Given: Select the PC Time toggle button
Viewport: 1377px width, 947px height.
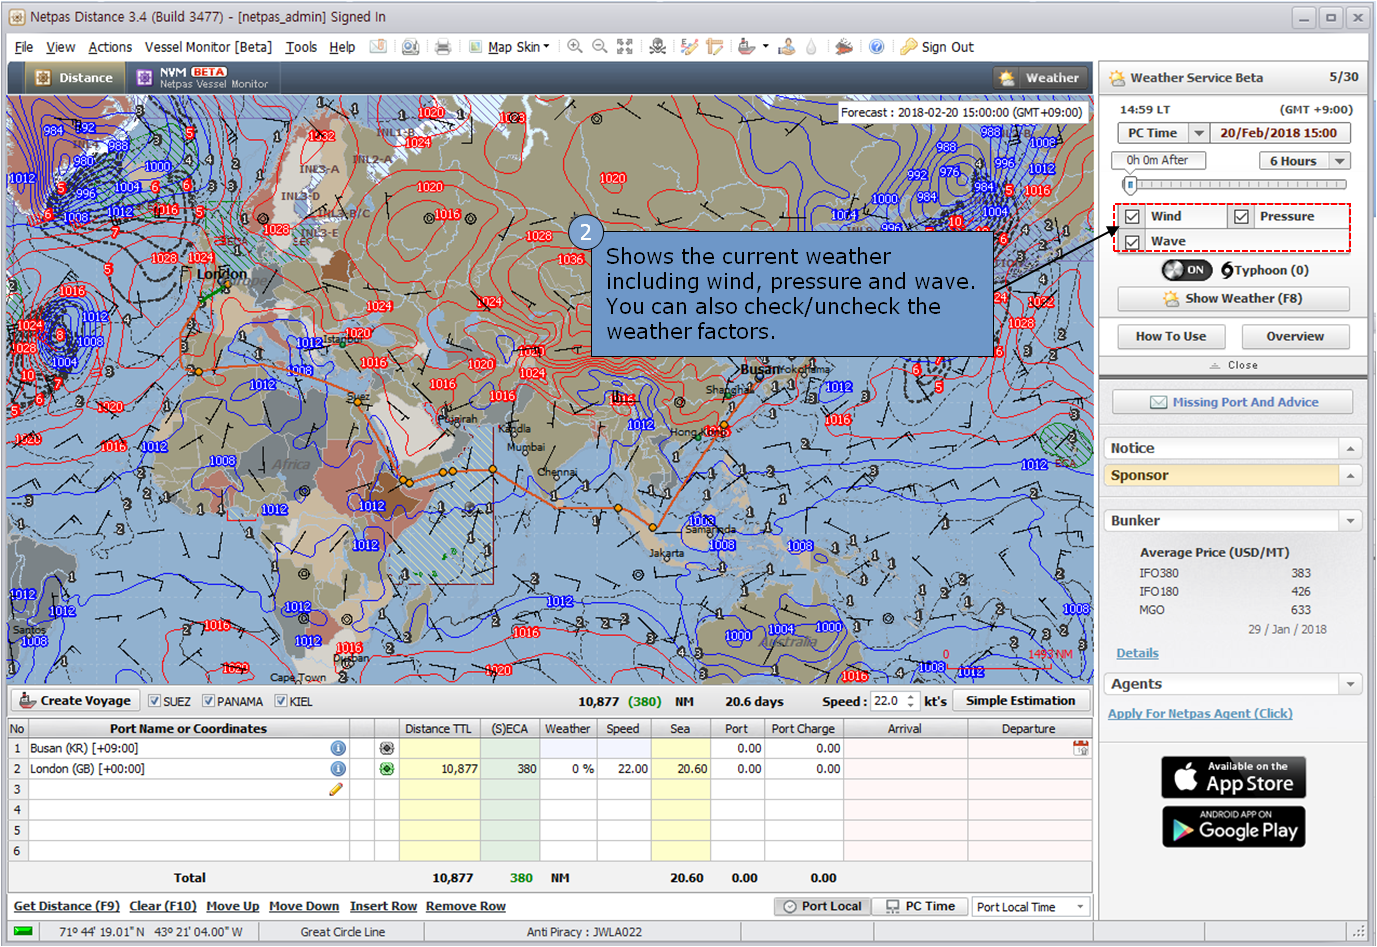Looking at the screenshot, I should tap(920, 906).
